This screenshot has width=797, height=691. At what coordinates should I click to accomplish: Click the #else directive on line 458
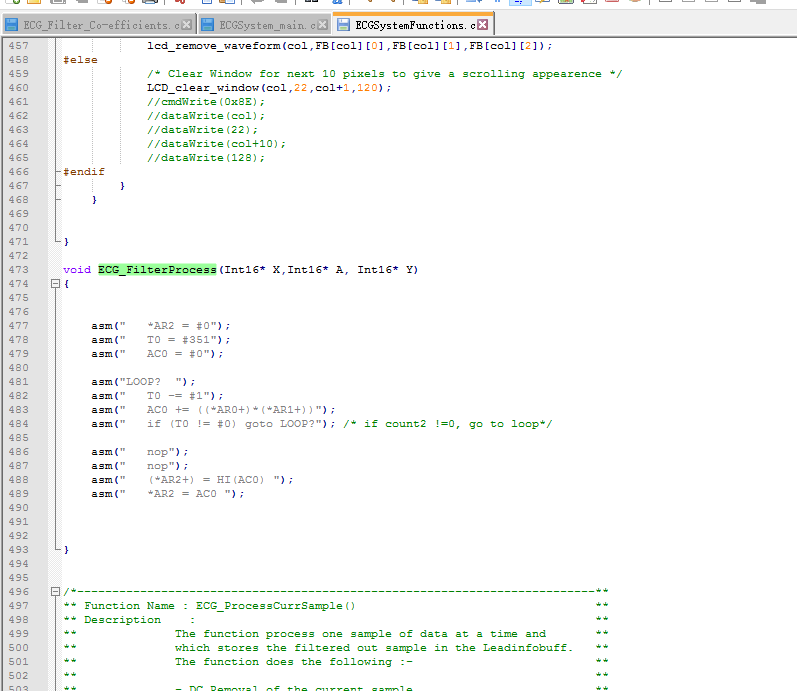(80, 59)
